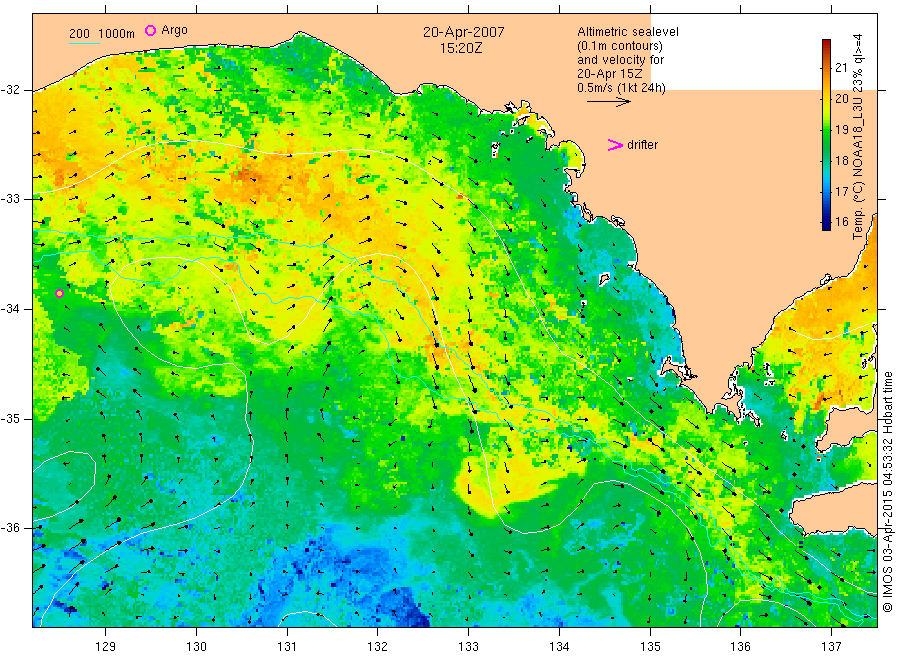Click the 'Argo' legend label
The height and width of the screenshot is (660, 900).
pyautogui.click(x=174, y=30)
